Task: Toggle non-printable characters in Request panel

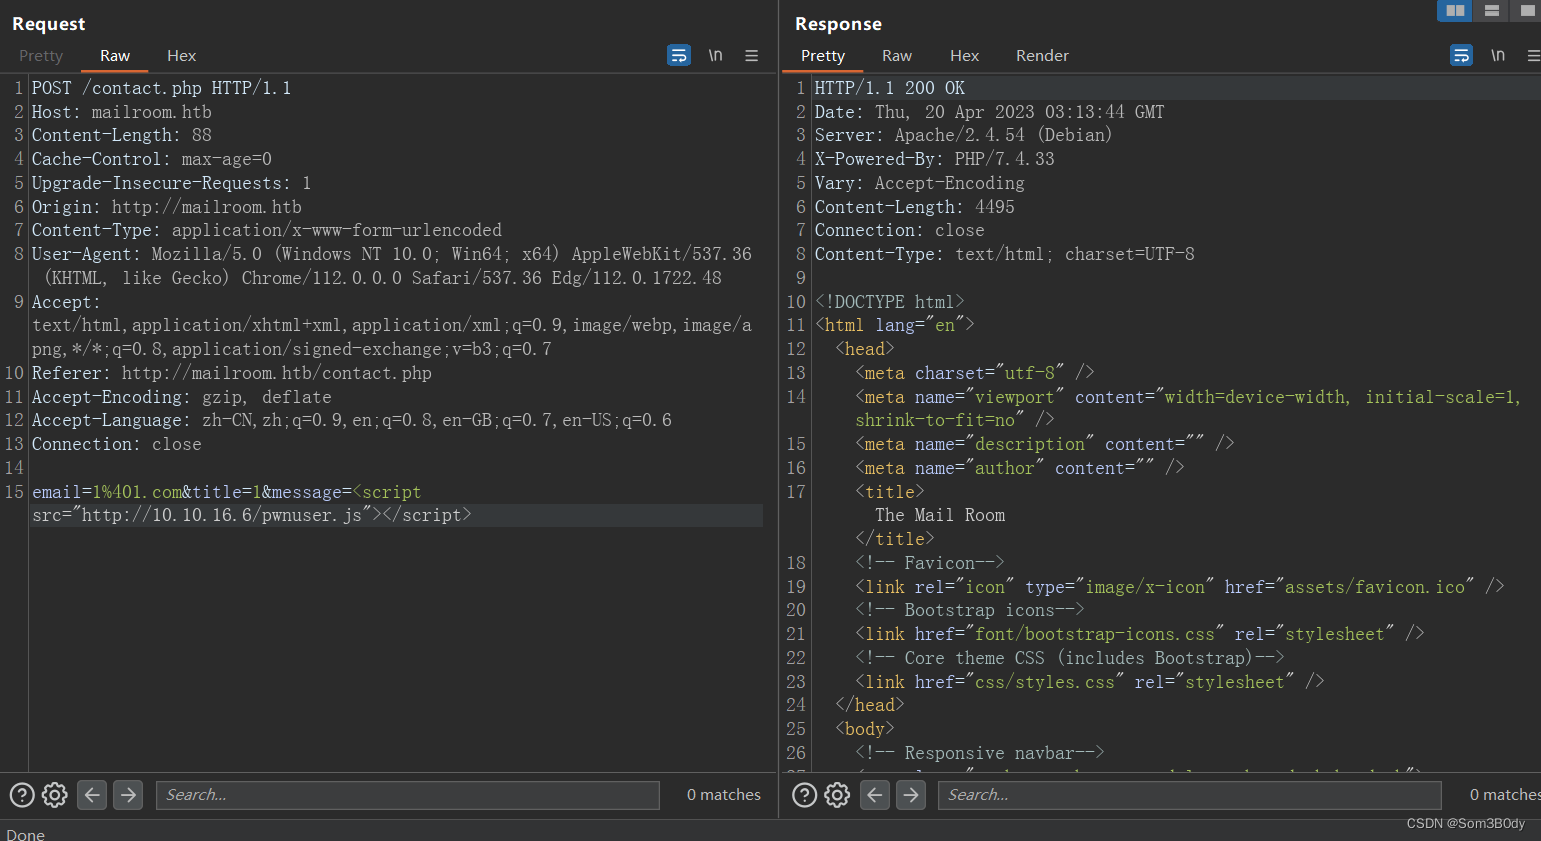Action: tap(716, 55)
